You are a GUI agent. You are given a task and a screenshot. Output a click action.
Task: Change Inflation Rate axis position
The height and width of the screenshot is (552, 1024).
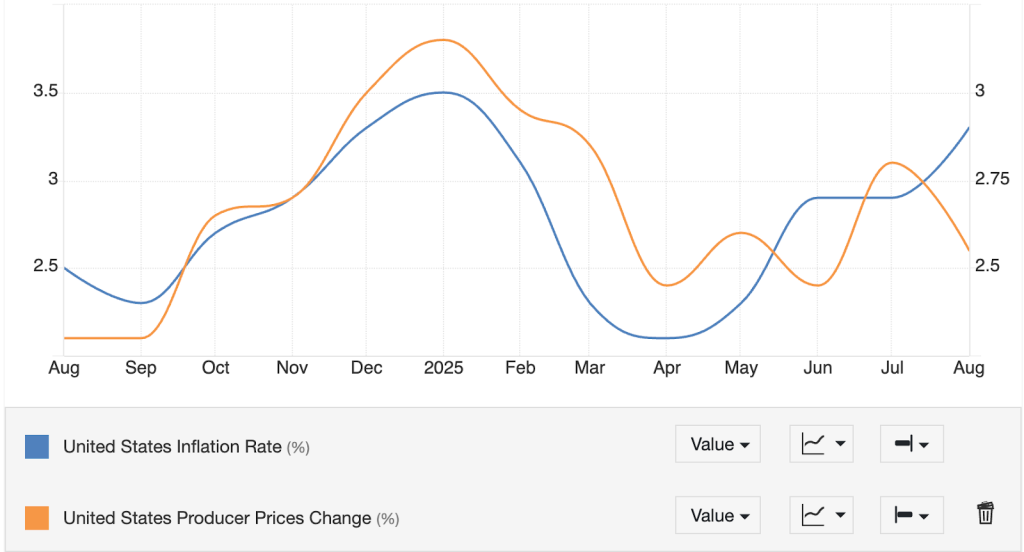click(x=911, y=444)
